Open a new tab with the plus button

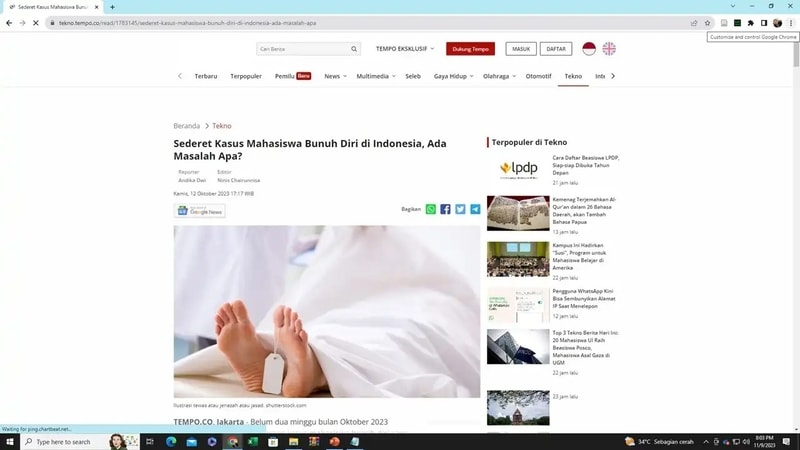click(x=112, y=7)
